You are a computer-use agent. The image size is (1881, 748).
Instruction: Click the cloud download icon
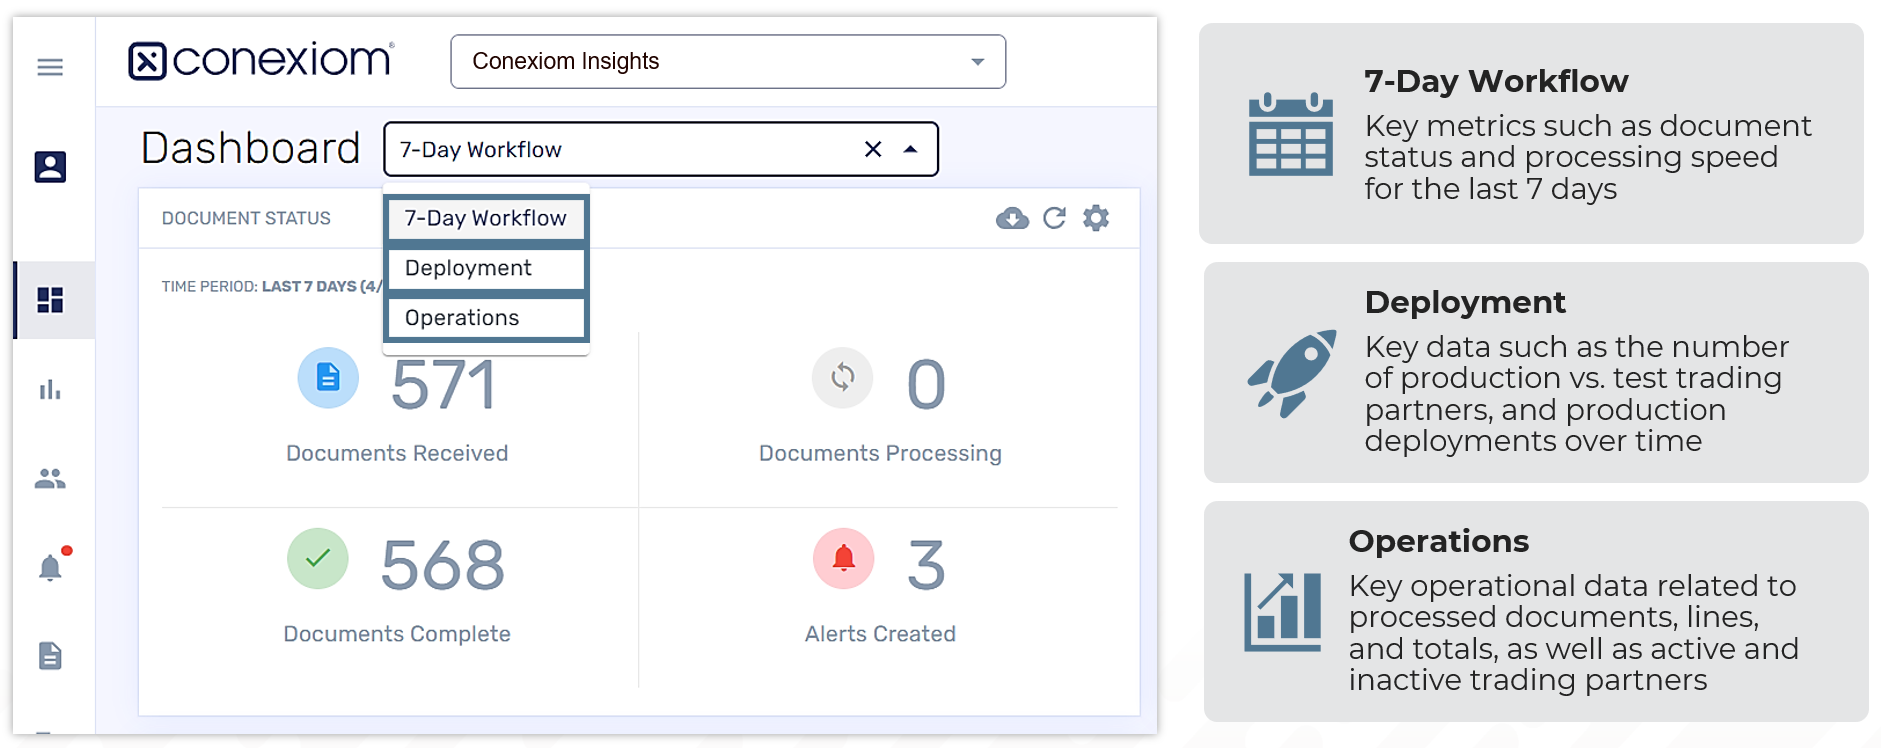point(1012,218)
